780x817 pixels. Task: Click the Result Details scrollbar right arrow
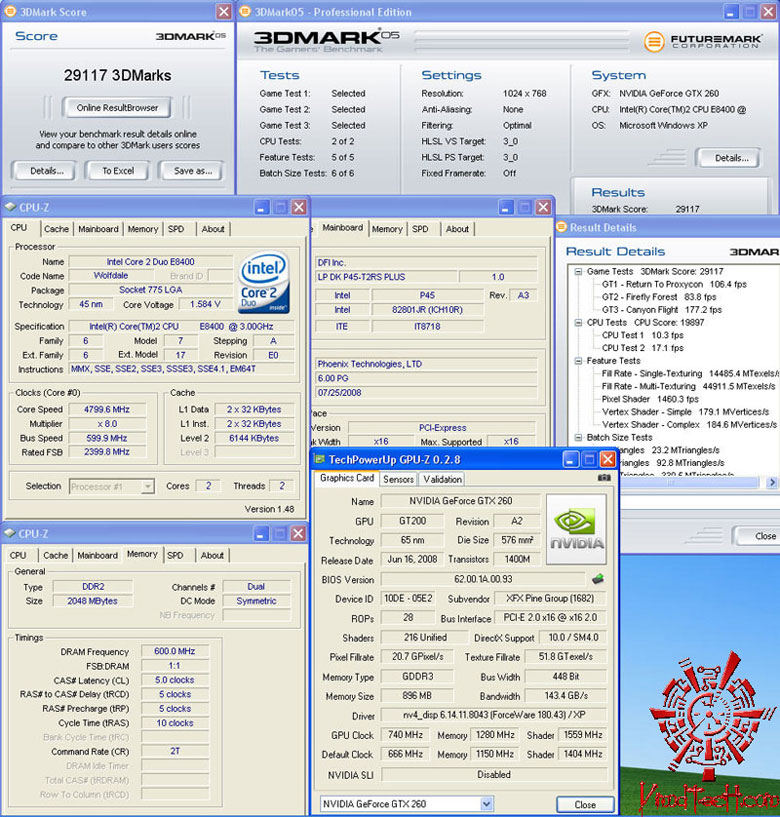(x=772, y=482)
